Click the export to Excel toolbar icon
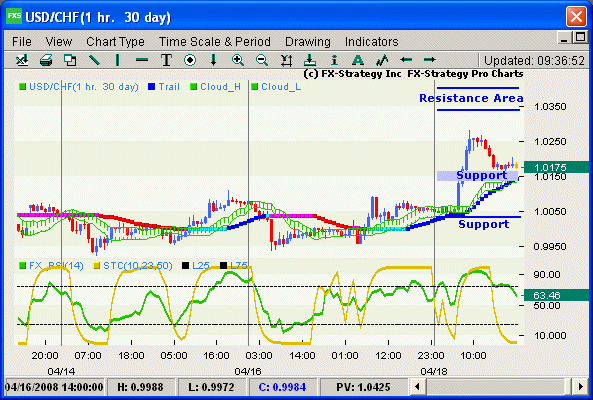 point(22,60)
